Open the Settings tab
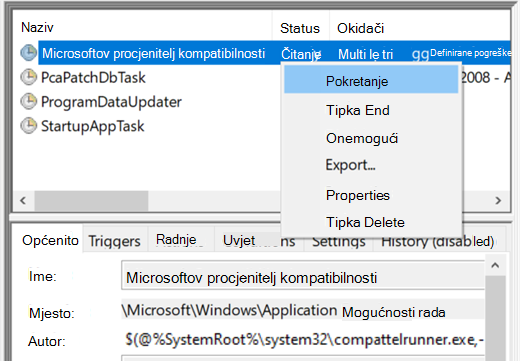This screenshot has width=520, height=361. pos(339,242)
